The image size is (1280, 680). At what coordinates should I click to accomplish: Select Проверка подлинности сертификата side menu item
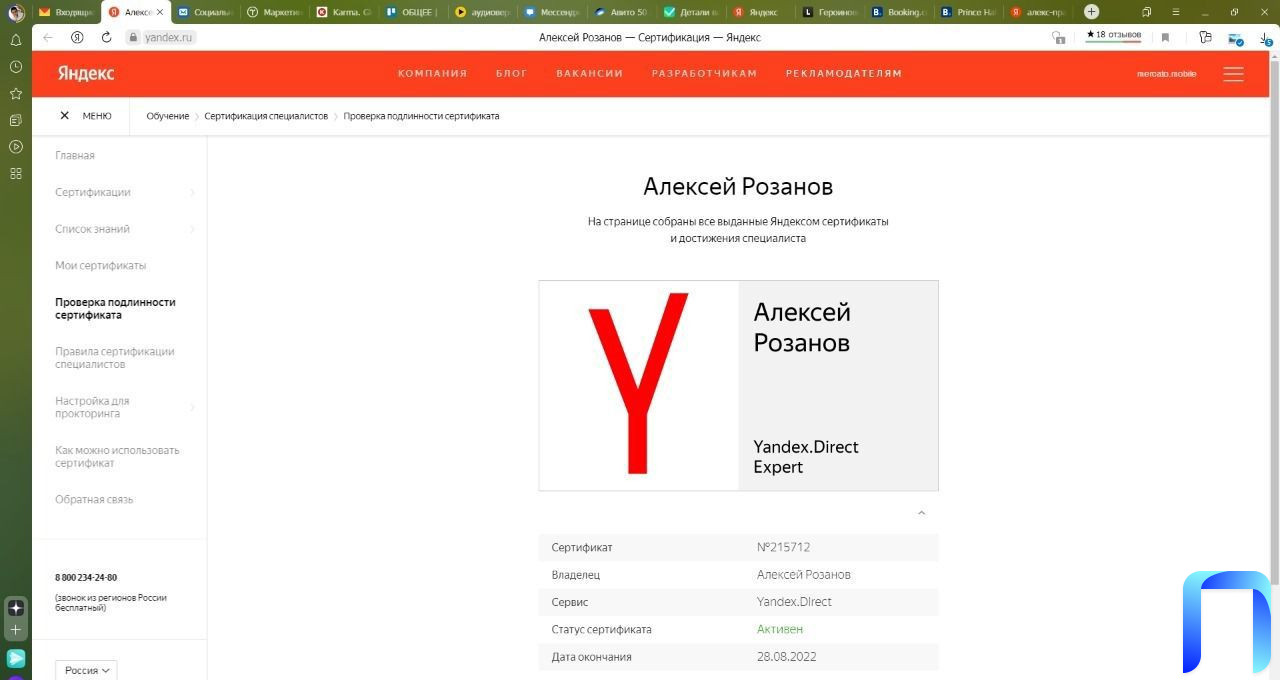tap(115, 308)
